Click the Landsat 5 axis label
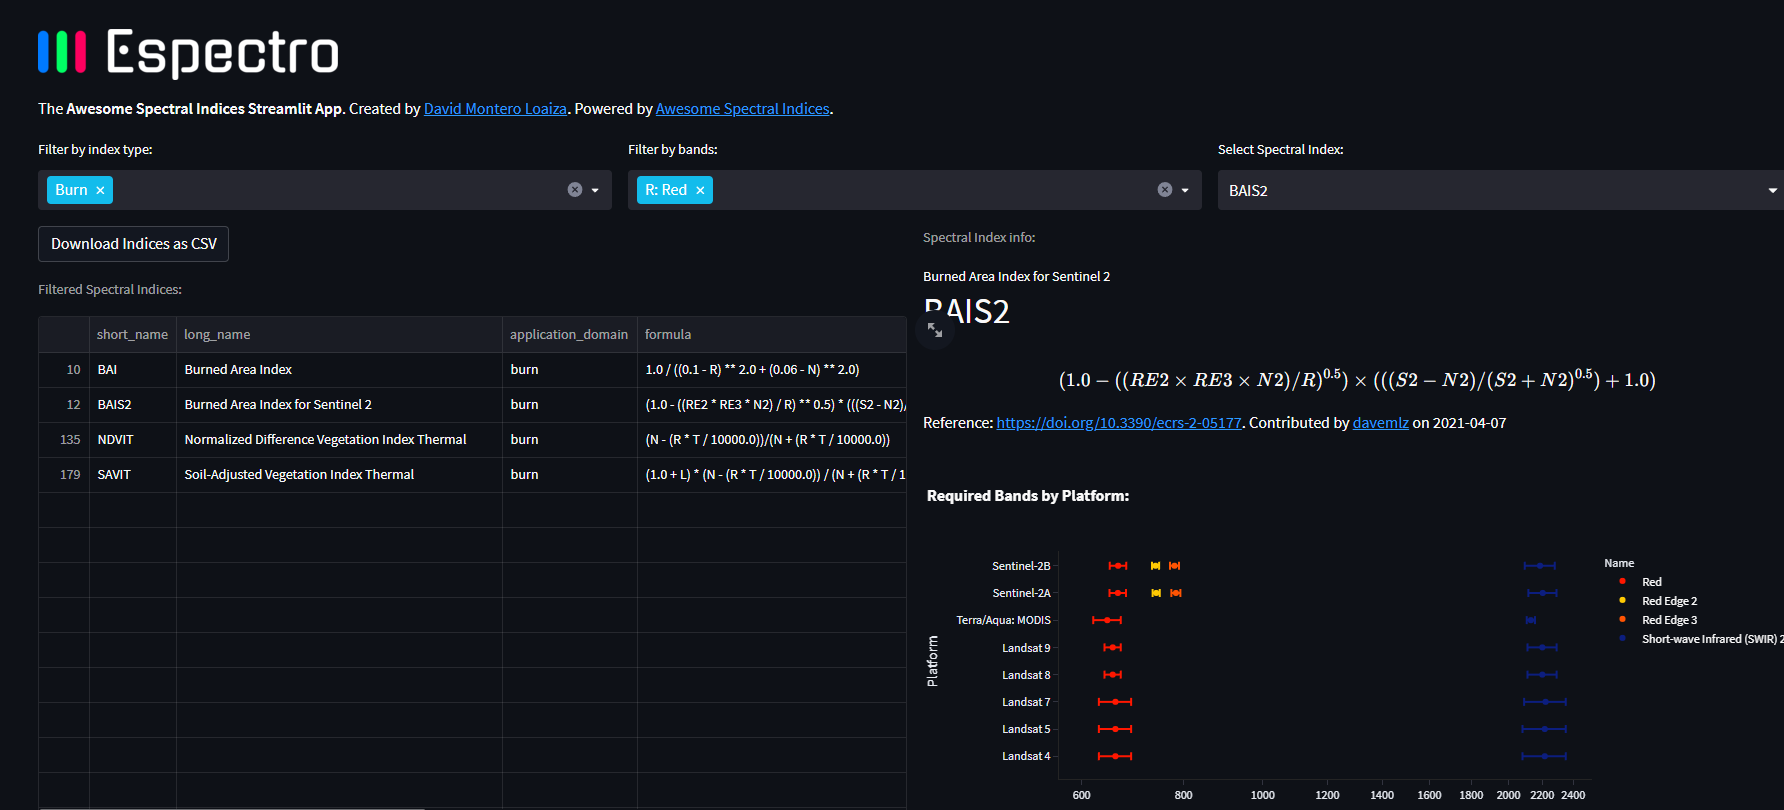The height and width of the screenshot is (810, 1784). click(x=1026, y=729)
